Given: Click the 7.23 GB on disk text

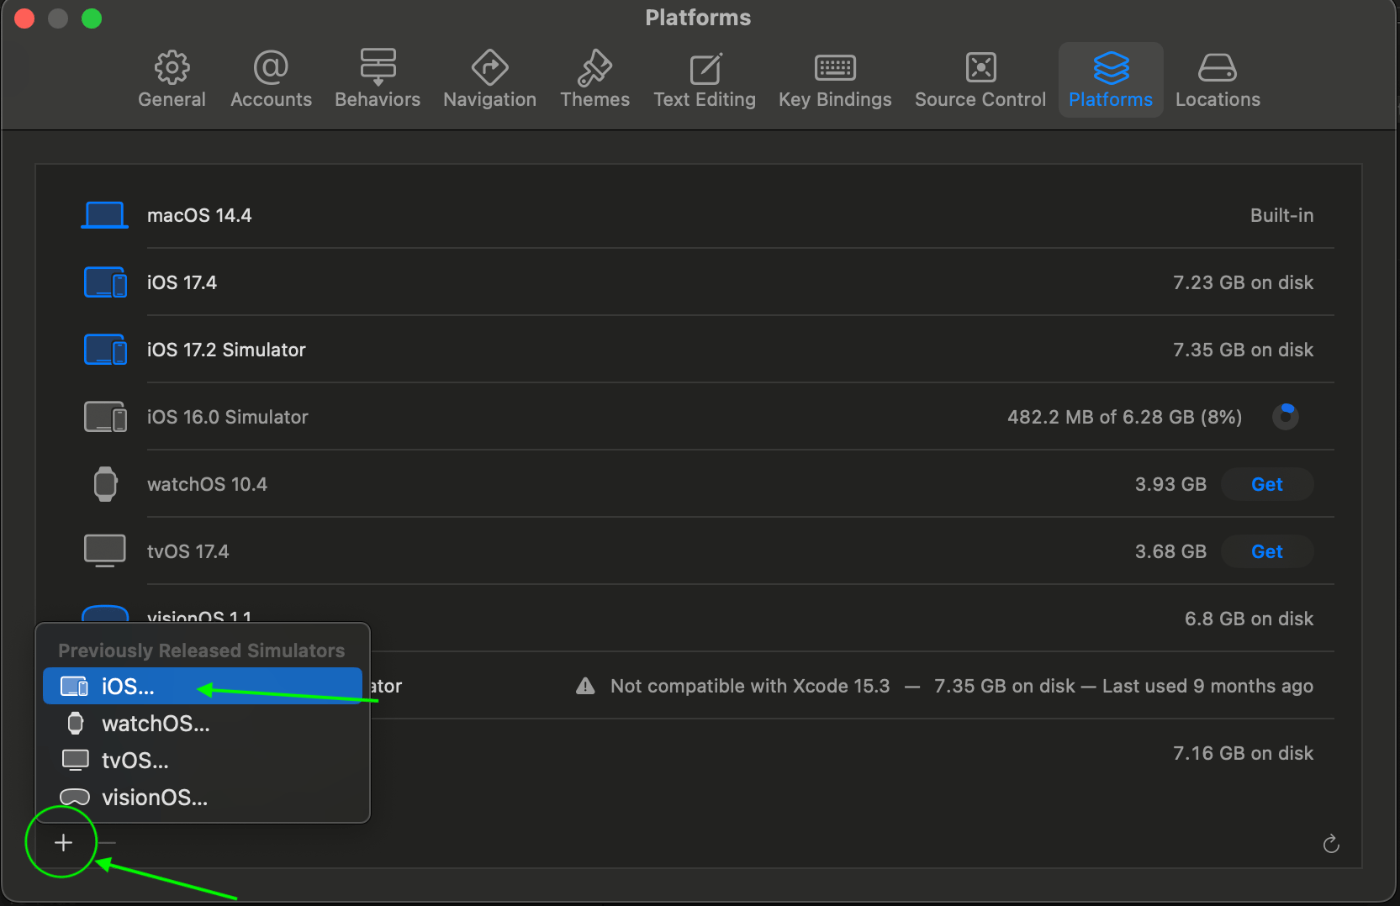Looking at the screenshot, I should [x=1243, y=282].
